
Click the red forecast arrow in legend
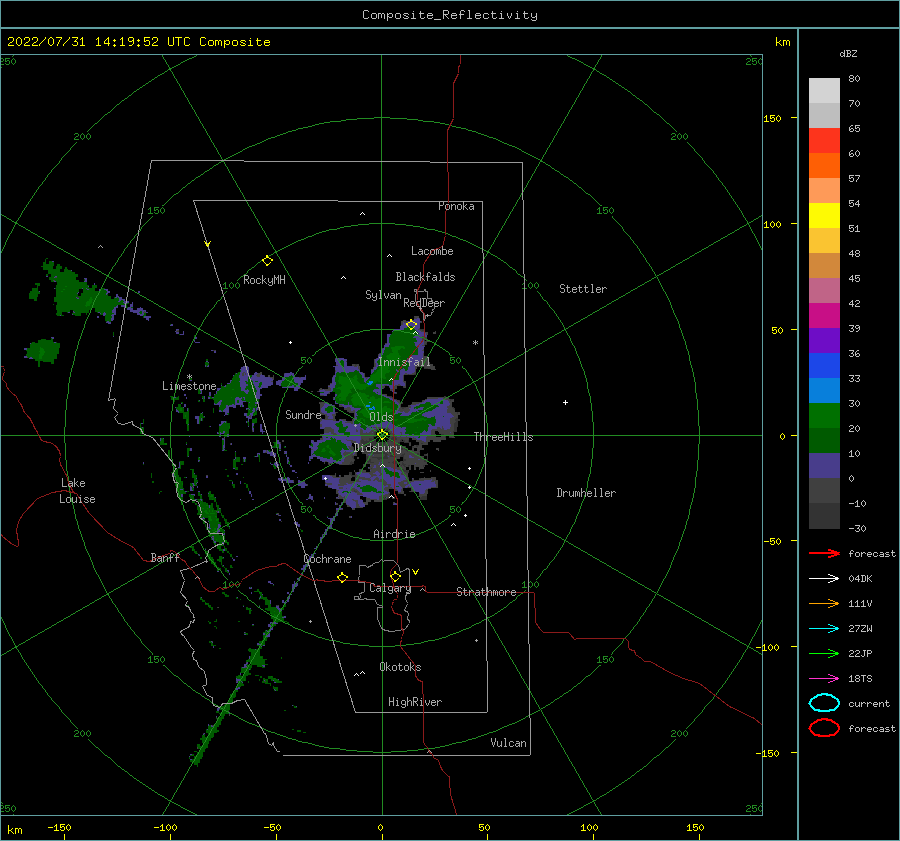824,553
